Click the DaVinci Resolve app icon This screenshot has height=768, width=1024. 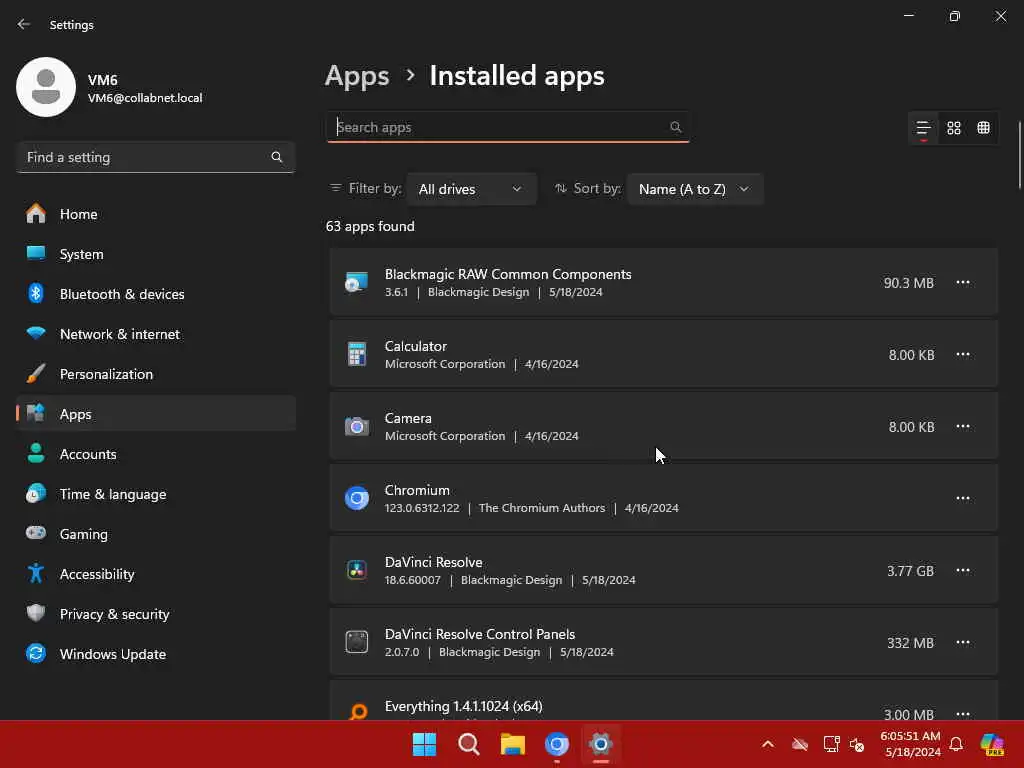(x=357, y=570)
